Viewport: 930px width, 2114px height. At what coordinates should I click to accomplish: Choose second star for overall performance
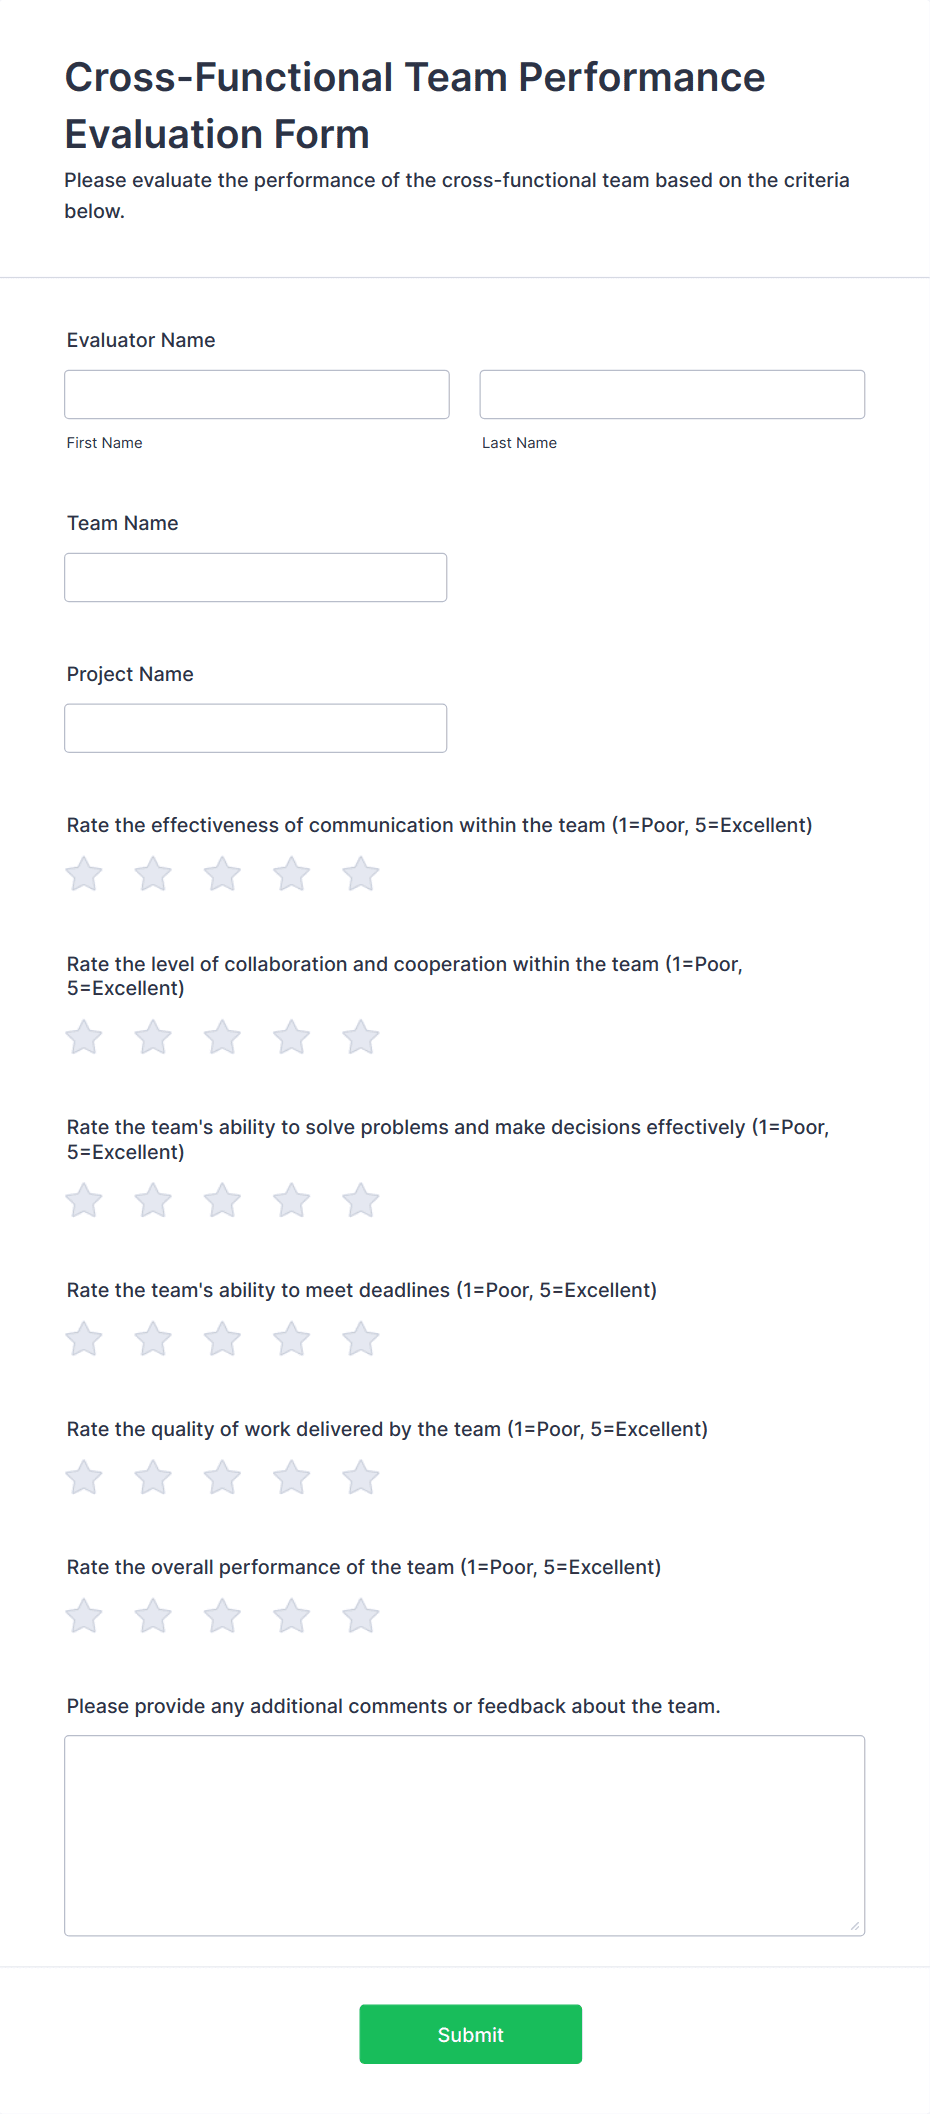pyautogui.click(x=153, y=1615)
